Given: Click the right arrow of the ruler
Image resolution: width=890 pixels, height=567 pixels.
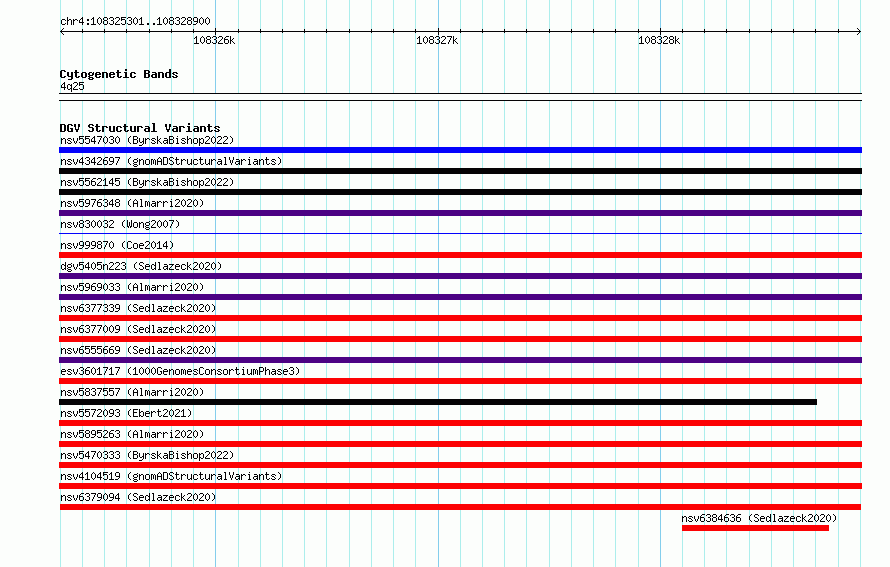Looking at the screenshot, I should (x=859, y=31).
